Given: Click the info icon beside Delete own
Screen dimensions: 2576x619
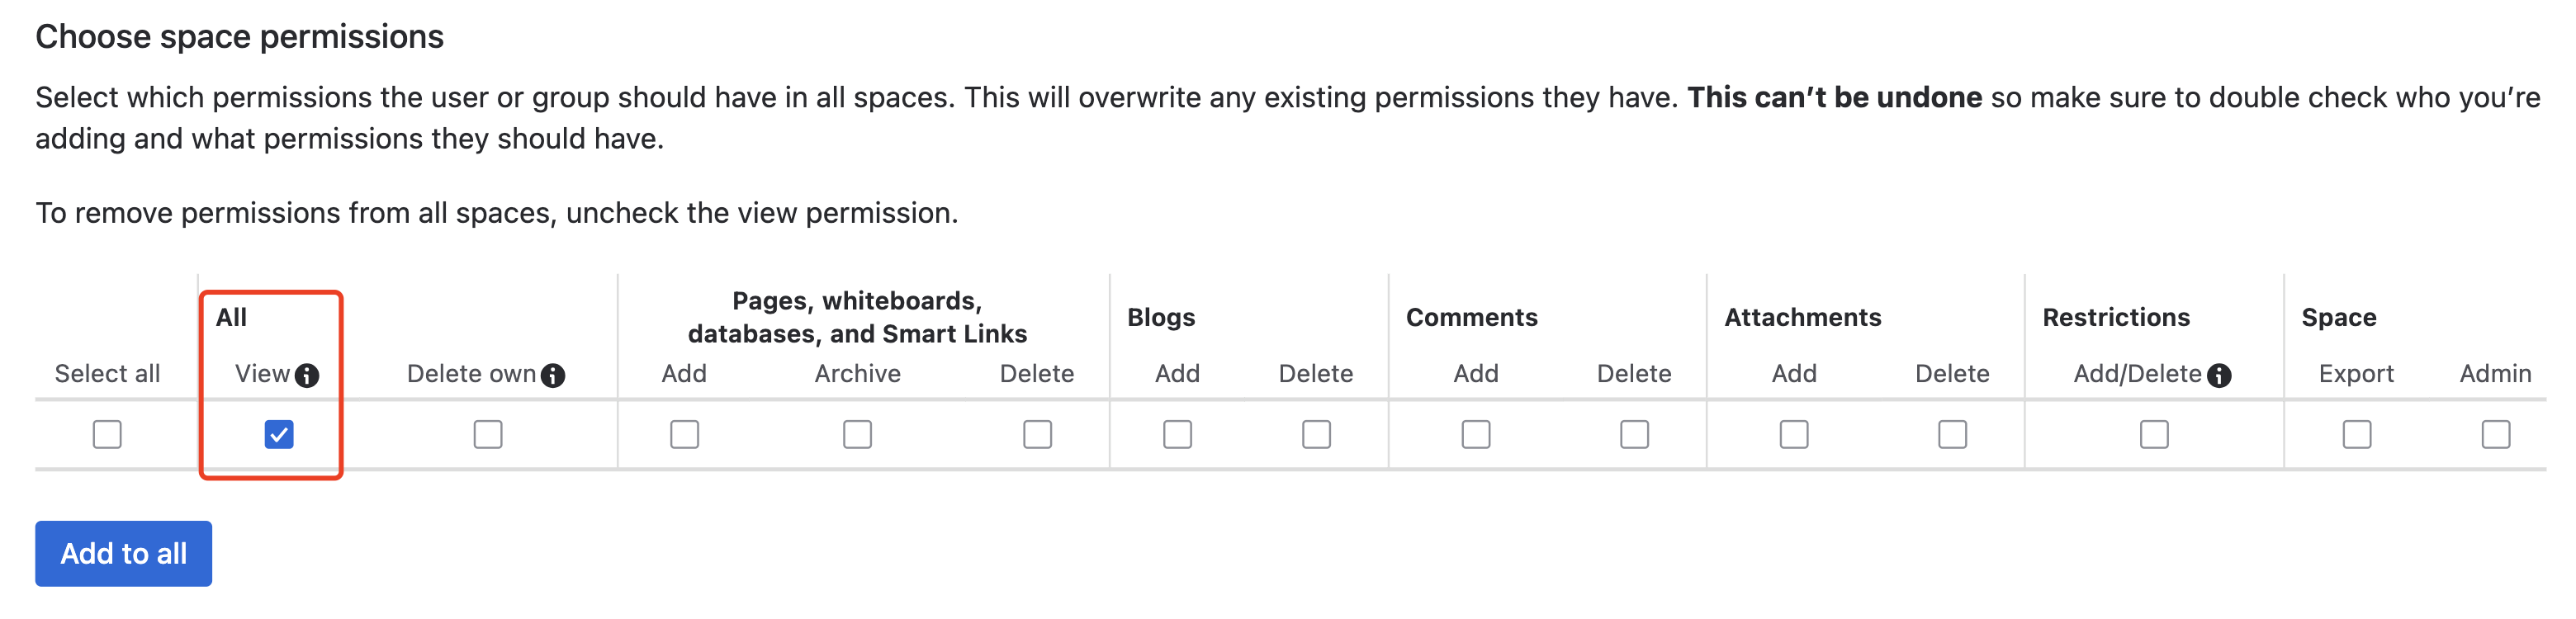Looking at the screenshot, I should [x=553, y=375].
